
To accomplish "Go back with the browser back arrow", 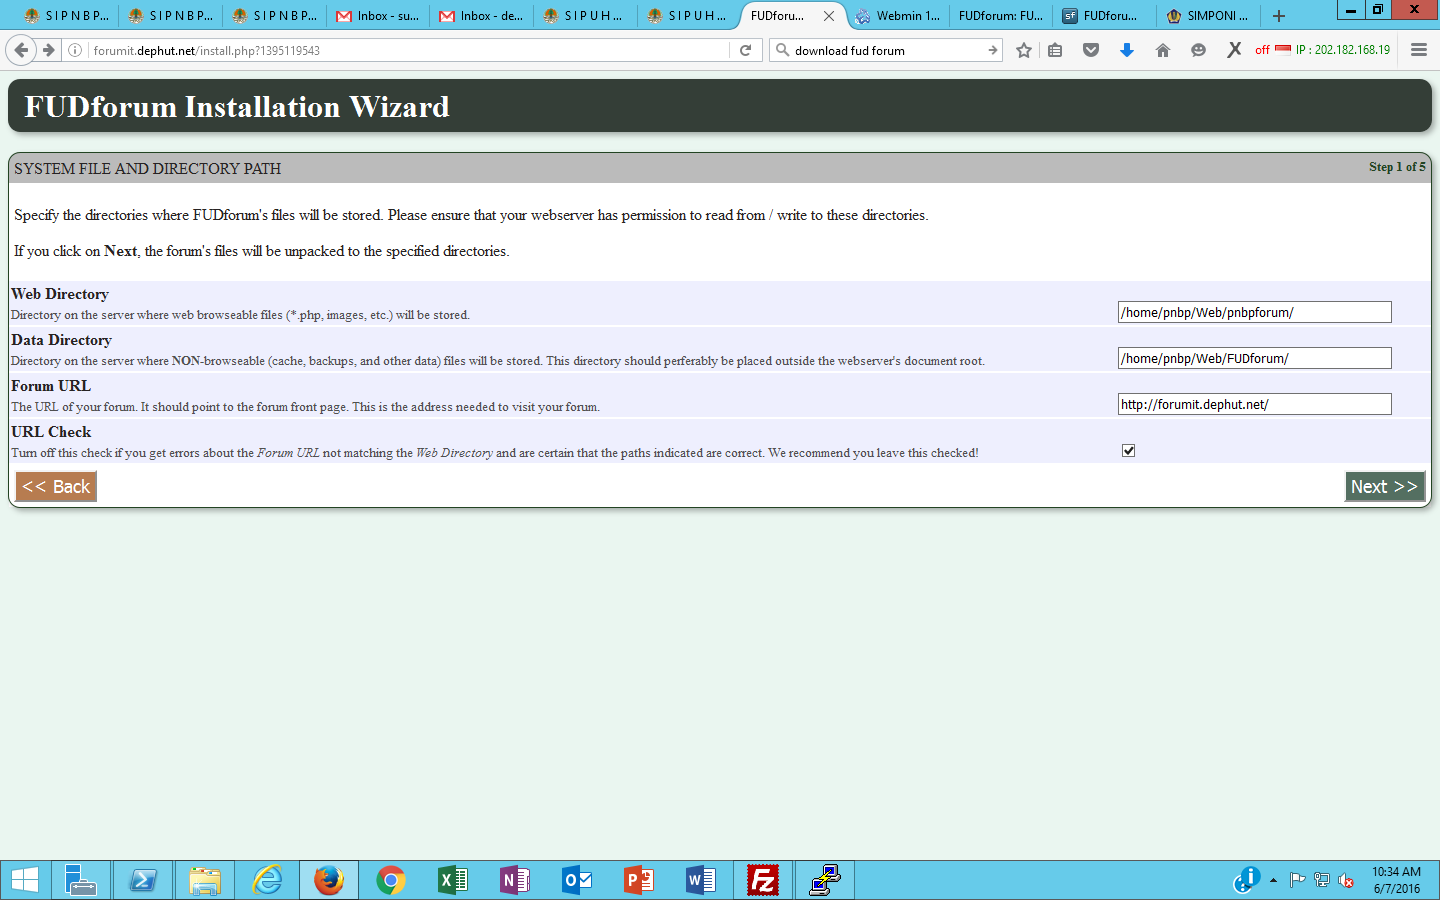I will [22, 50].
